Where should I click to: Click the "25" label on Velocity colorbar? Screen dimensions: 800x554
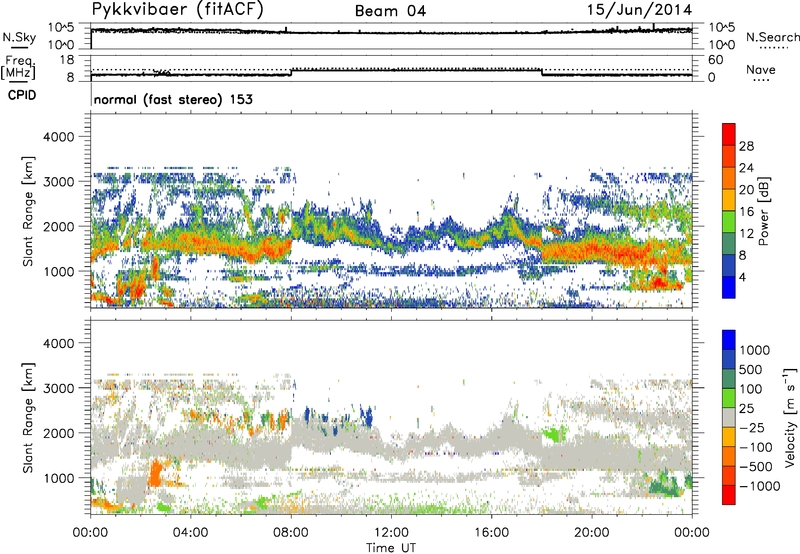[x=746, y=409]
